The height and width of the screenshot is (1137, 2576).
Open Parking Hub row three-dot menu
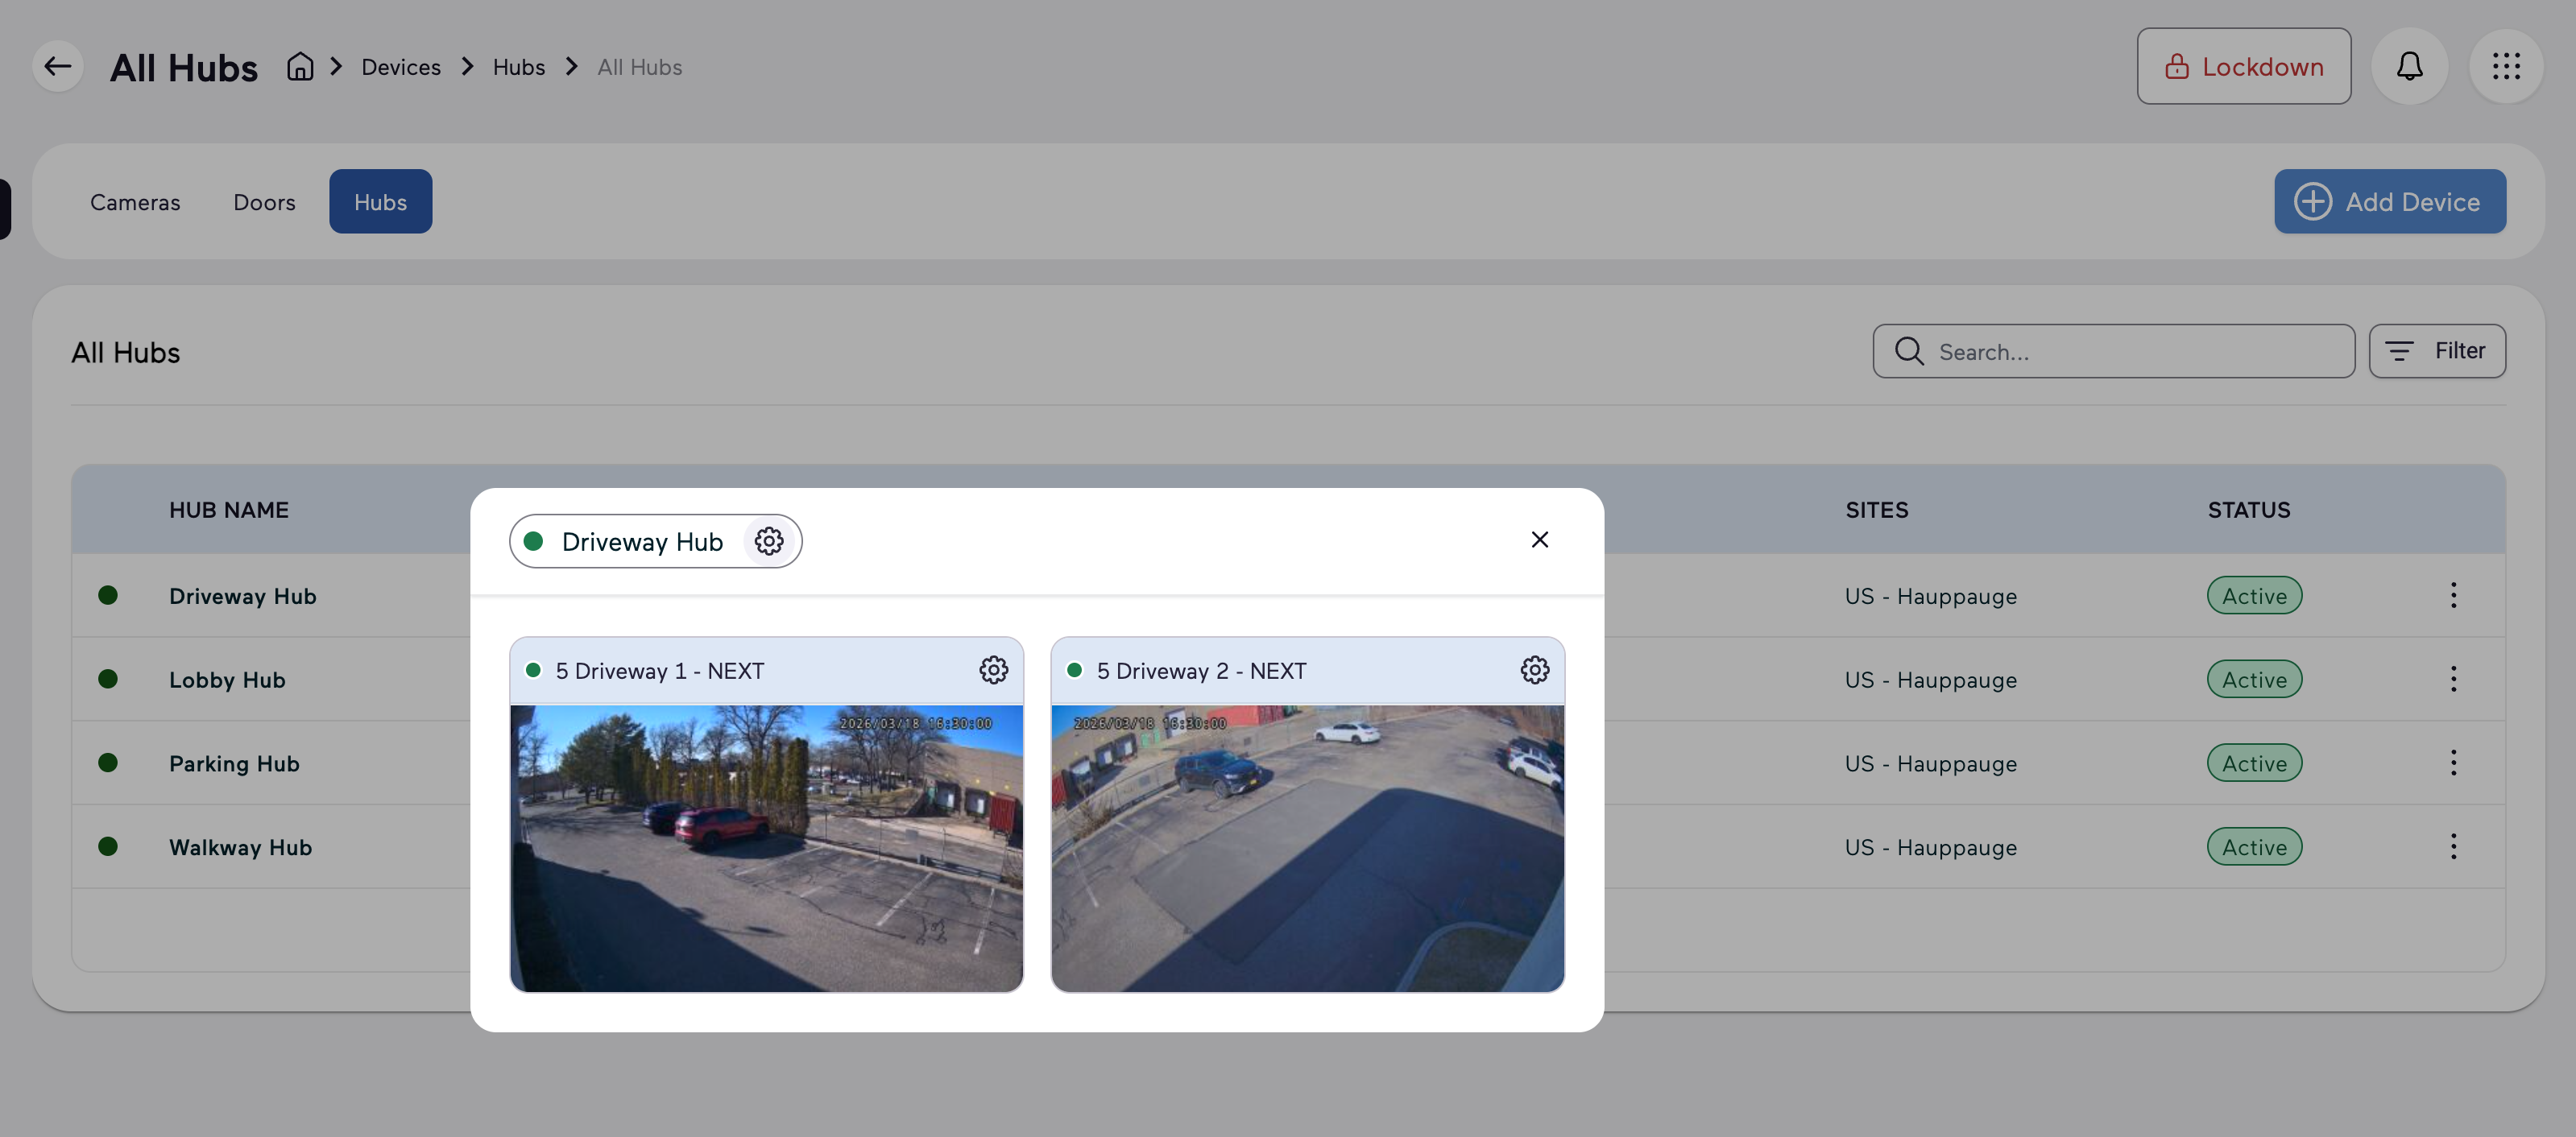click(x=2452, y=763)
